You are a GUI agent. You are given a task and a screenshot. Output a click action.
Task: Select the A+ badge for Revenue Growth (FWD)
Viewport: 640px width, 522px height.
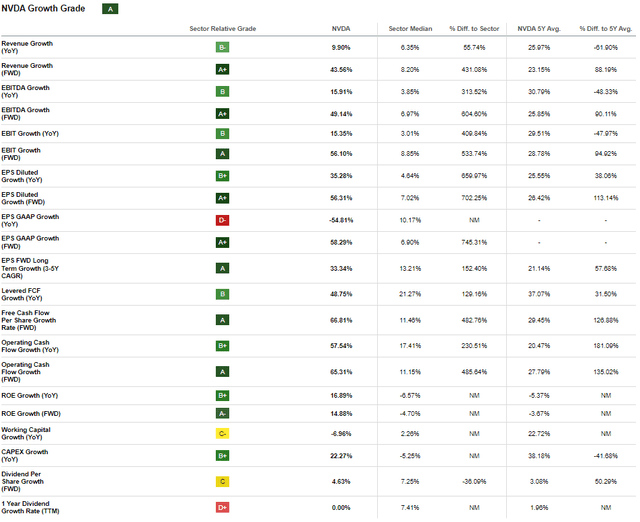point(222,69)
